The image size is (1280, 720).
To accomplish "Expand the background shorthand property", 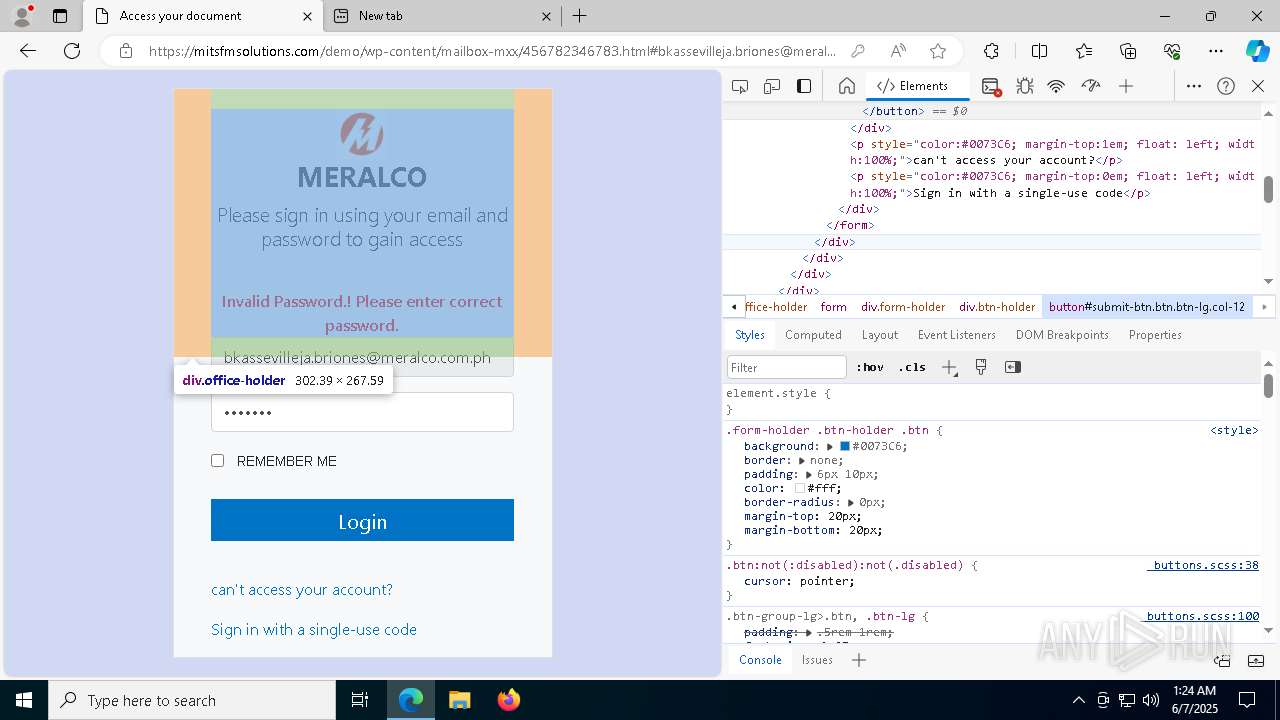I will click(829, 446).
